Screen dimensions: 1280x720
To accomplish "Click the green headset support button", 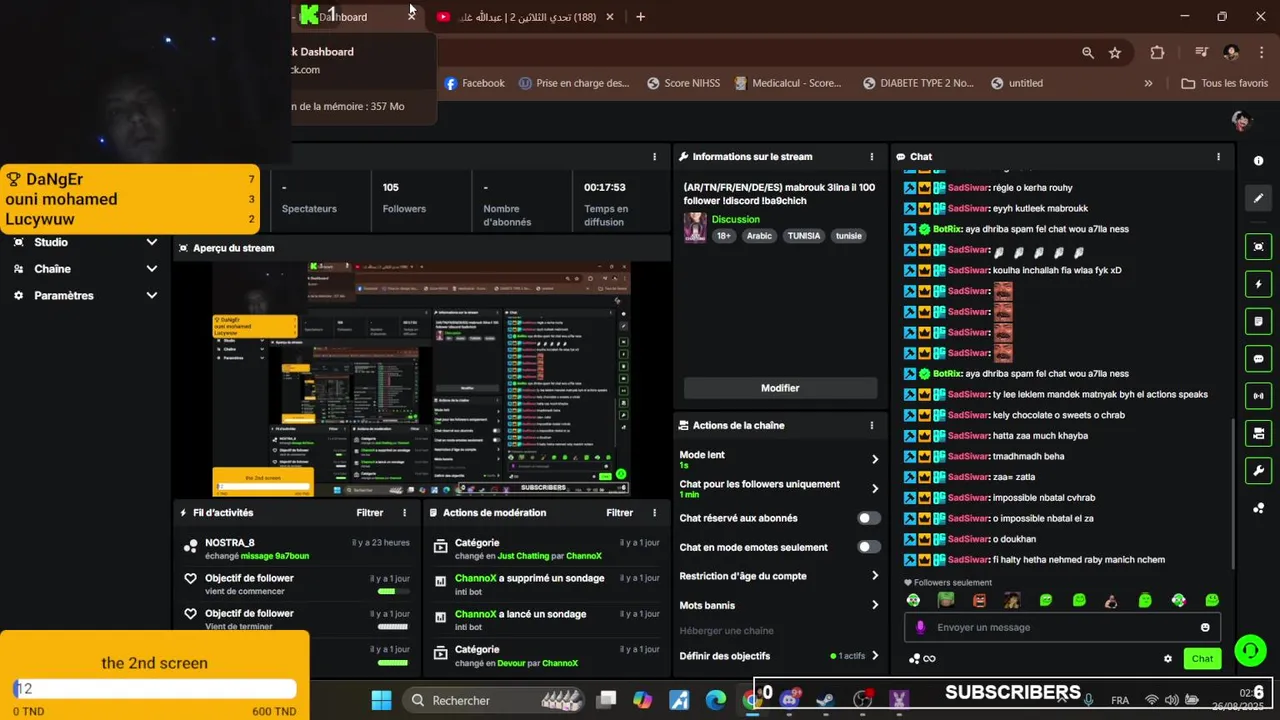I will [1250, 651].
